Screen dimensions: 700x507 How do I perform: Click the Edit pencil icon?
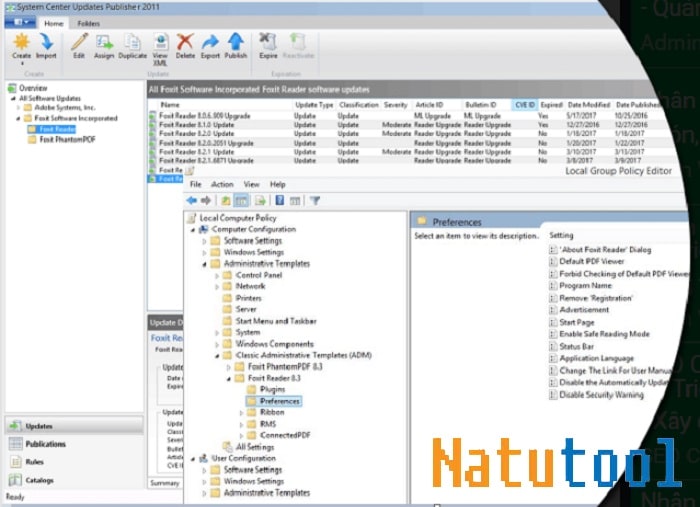coord(79,45)
